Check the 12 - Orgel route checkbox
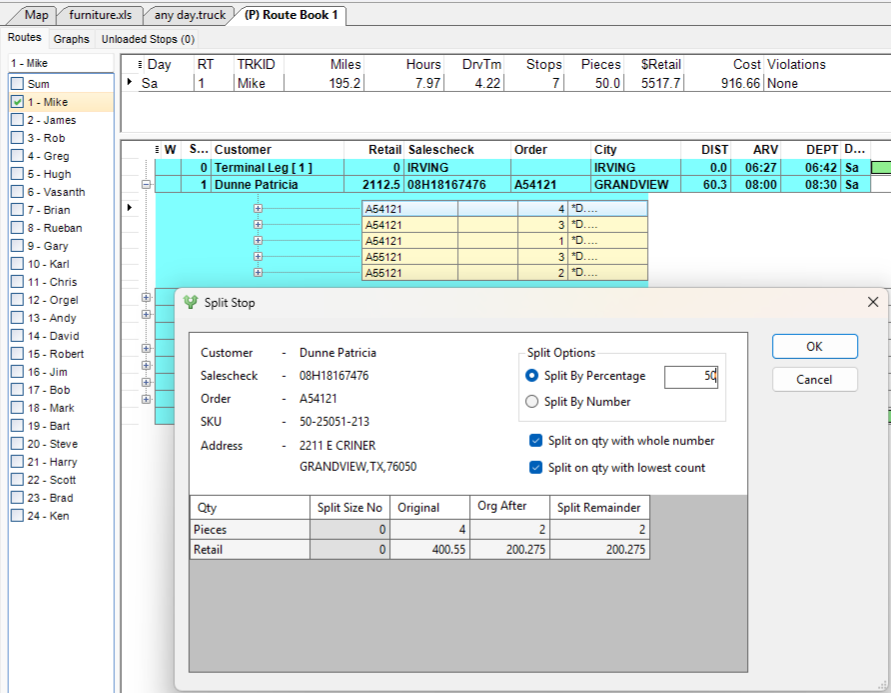 18,300
